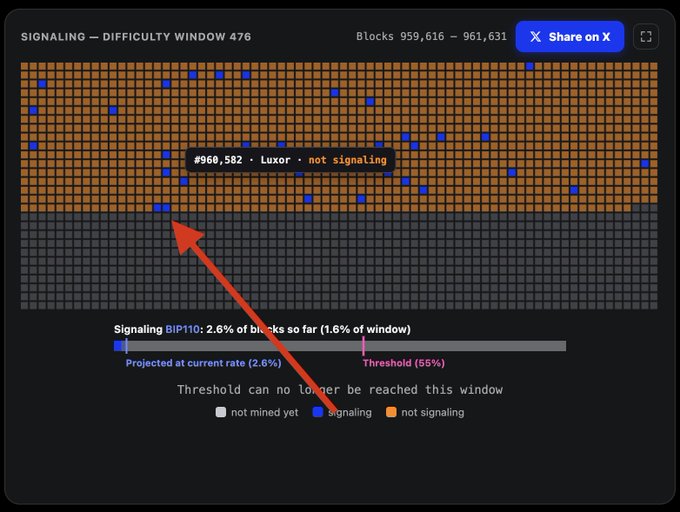
Task: Click the blue 'signaling' legend swatch
Action: (x=318, y=412)
